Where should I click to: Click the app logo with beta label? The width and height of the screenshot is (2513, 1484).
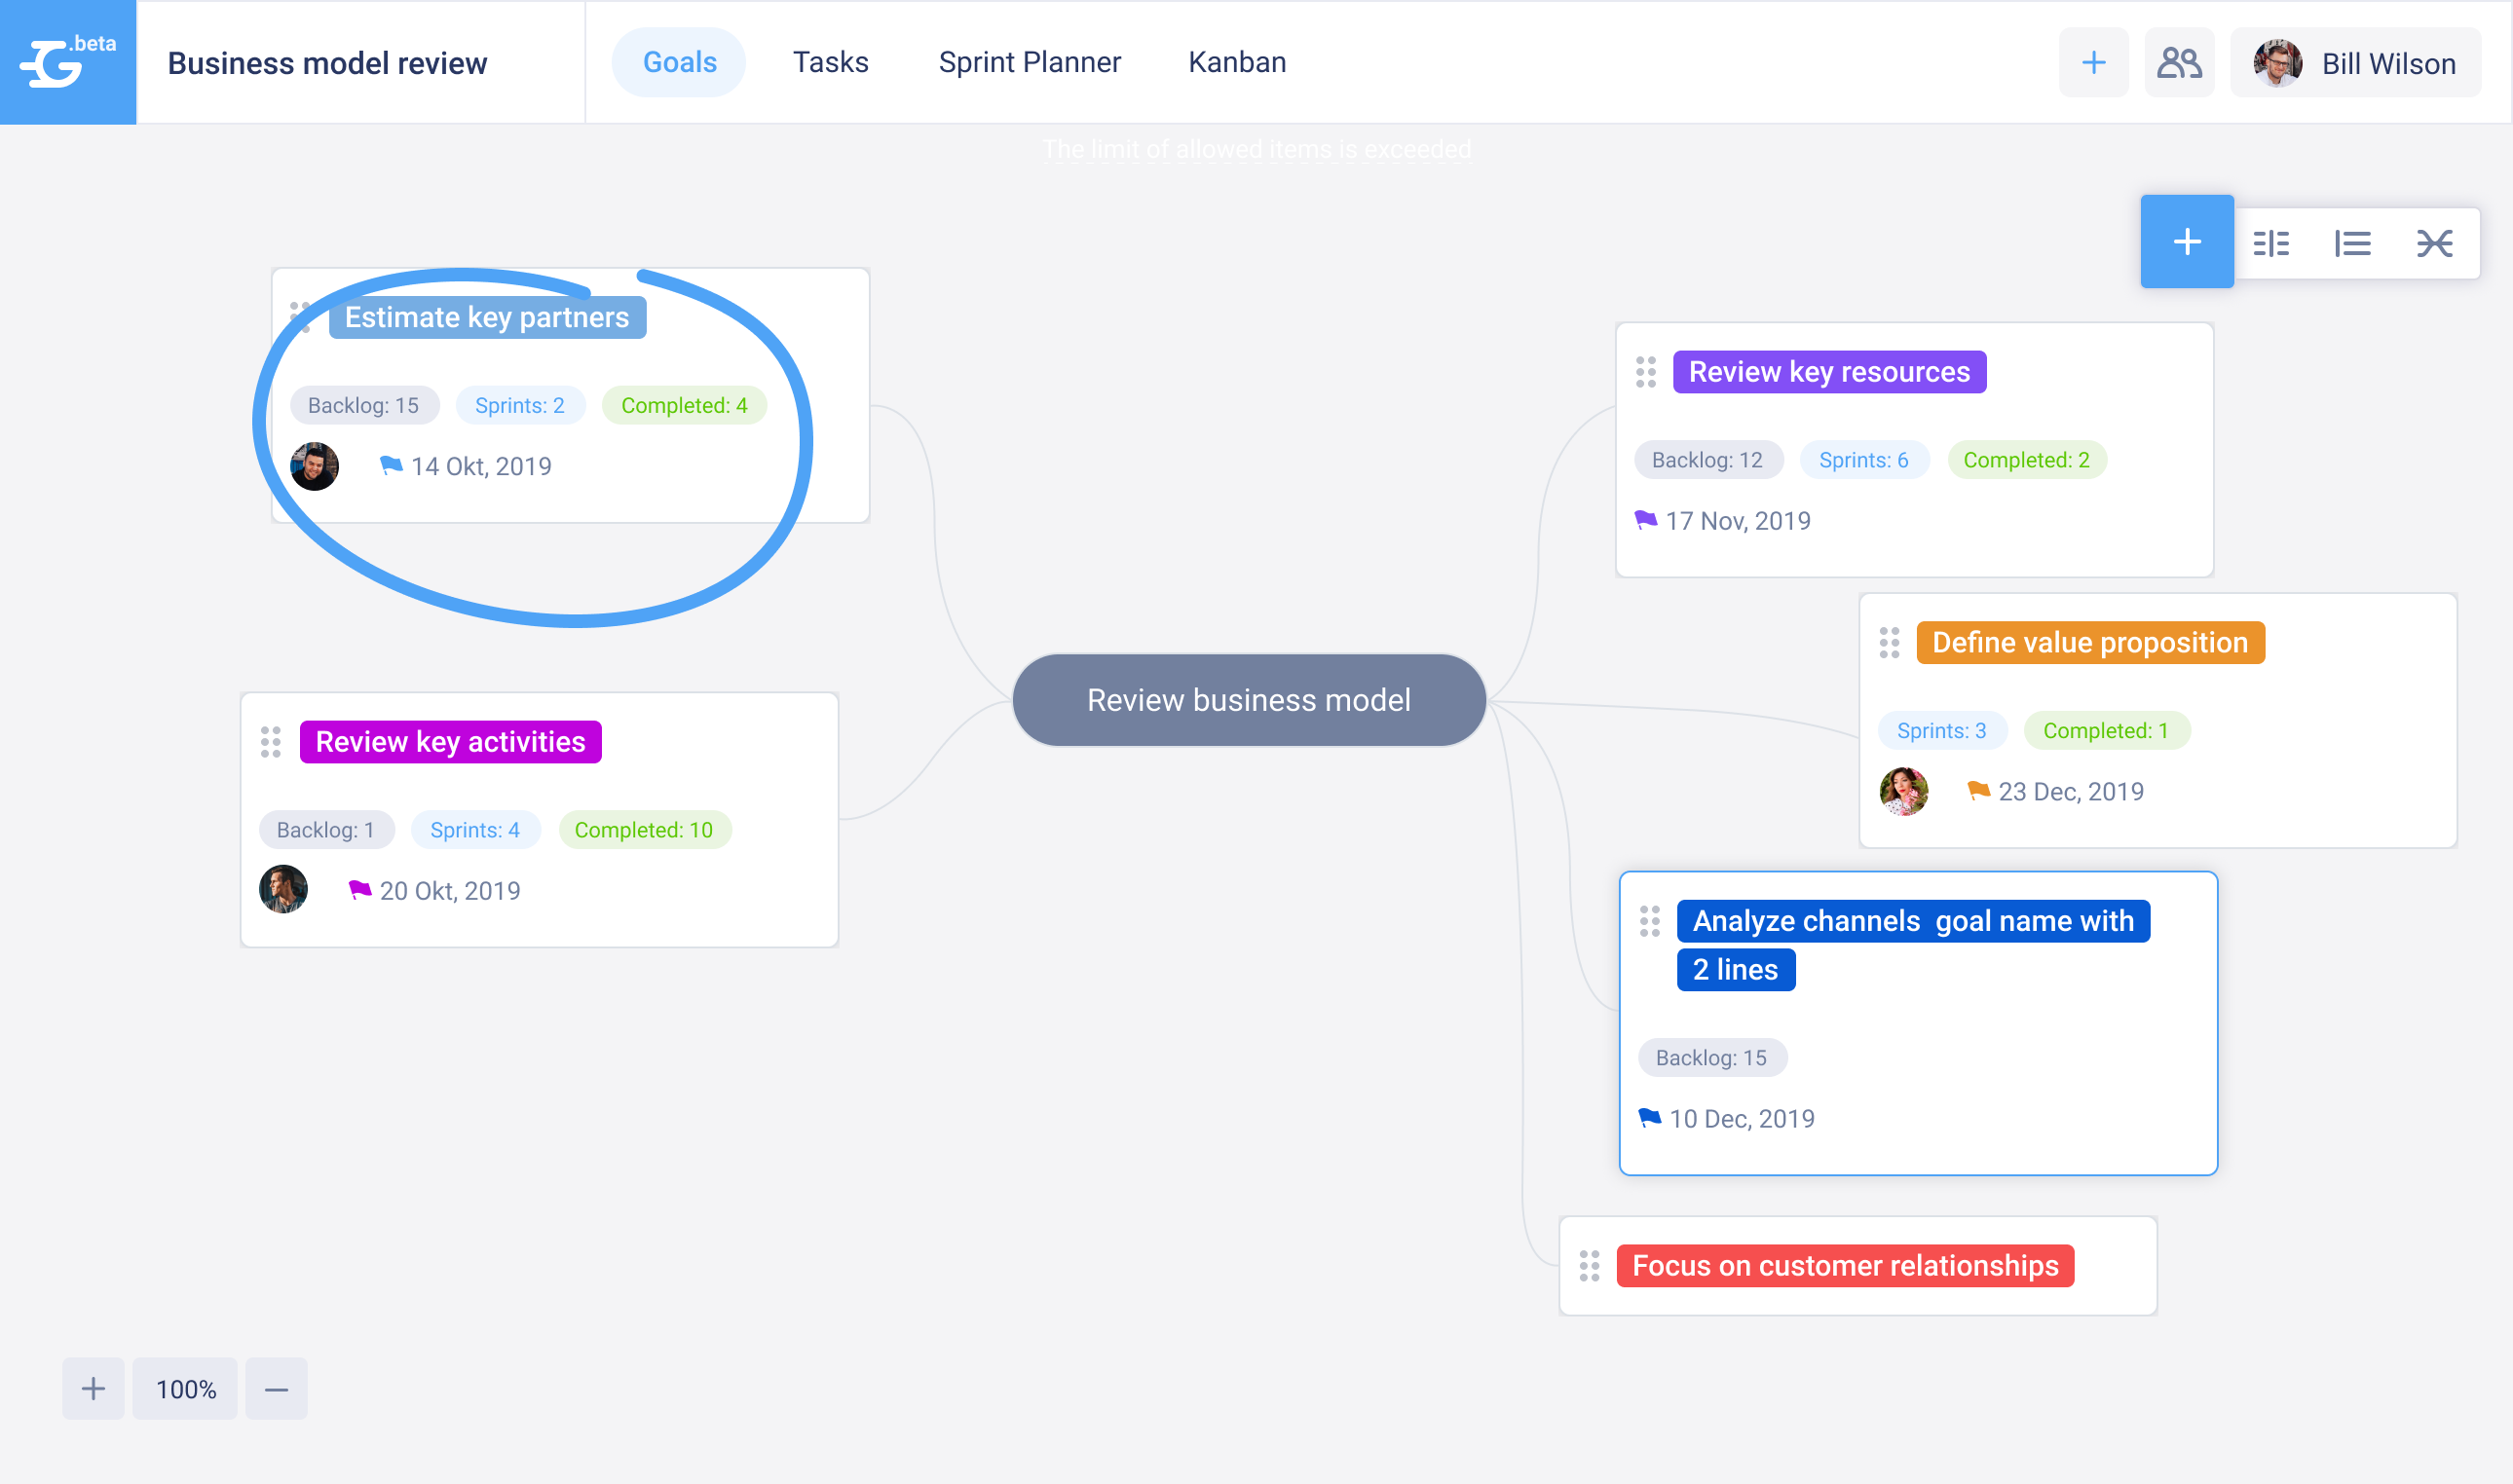[x=68, y=62]
